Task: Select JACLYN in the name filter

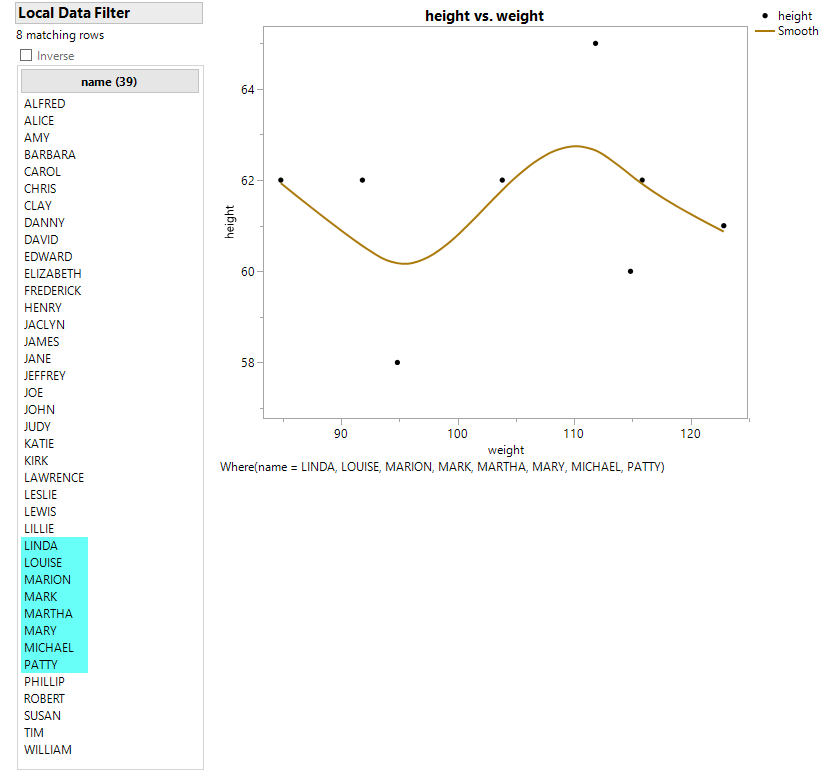Action: pyautogui.click(x=44, y=324)
